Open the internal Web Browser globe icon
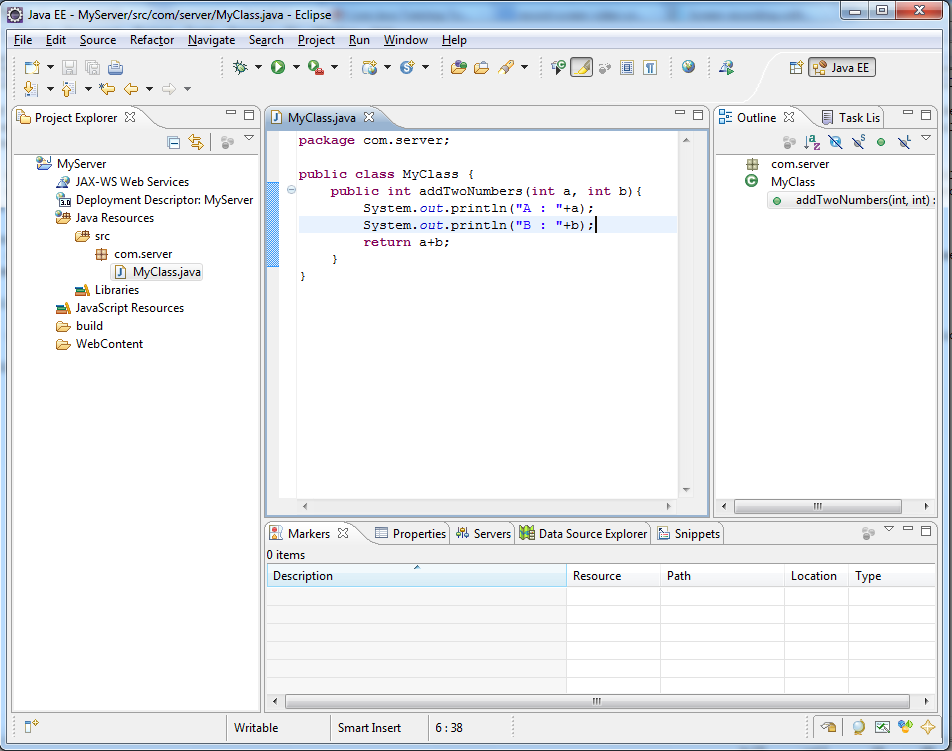 pyautogui.click(x=688, y=67)
